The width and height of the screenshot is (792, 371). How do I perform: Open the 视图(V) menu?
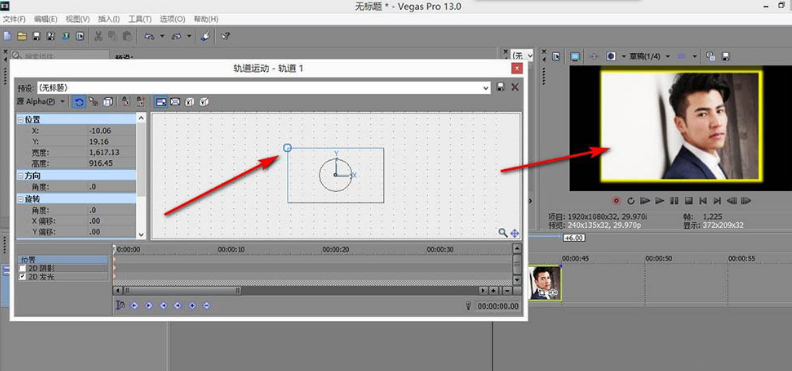pos(78,19)
